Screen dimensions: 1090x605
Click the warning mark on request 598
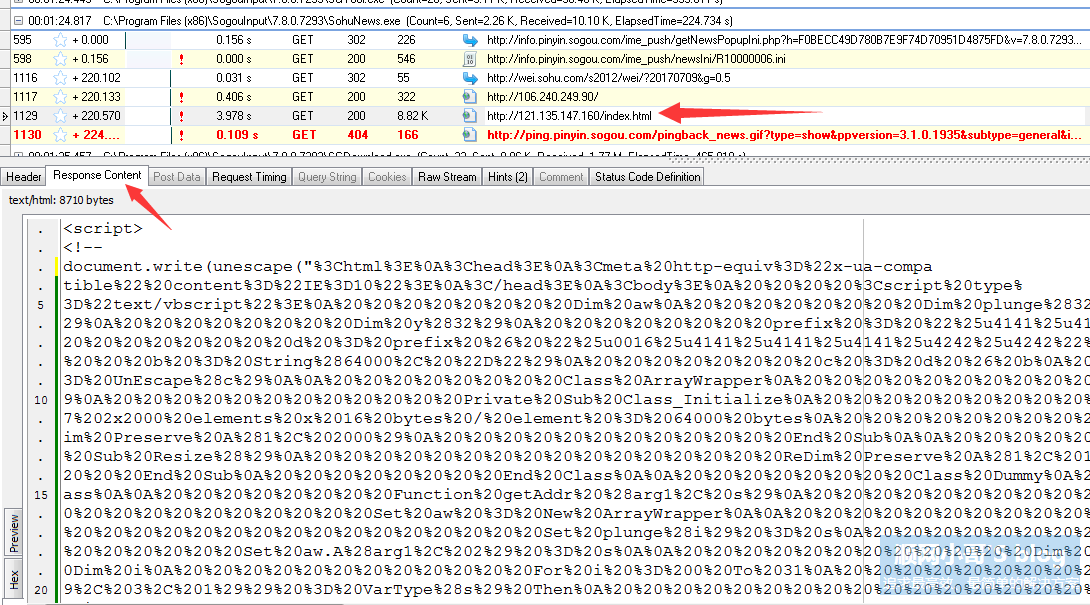(x=181, y=59)
